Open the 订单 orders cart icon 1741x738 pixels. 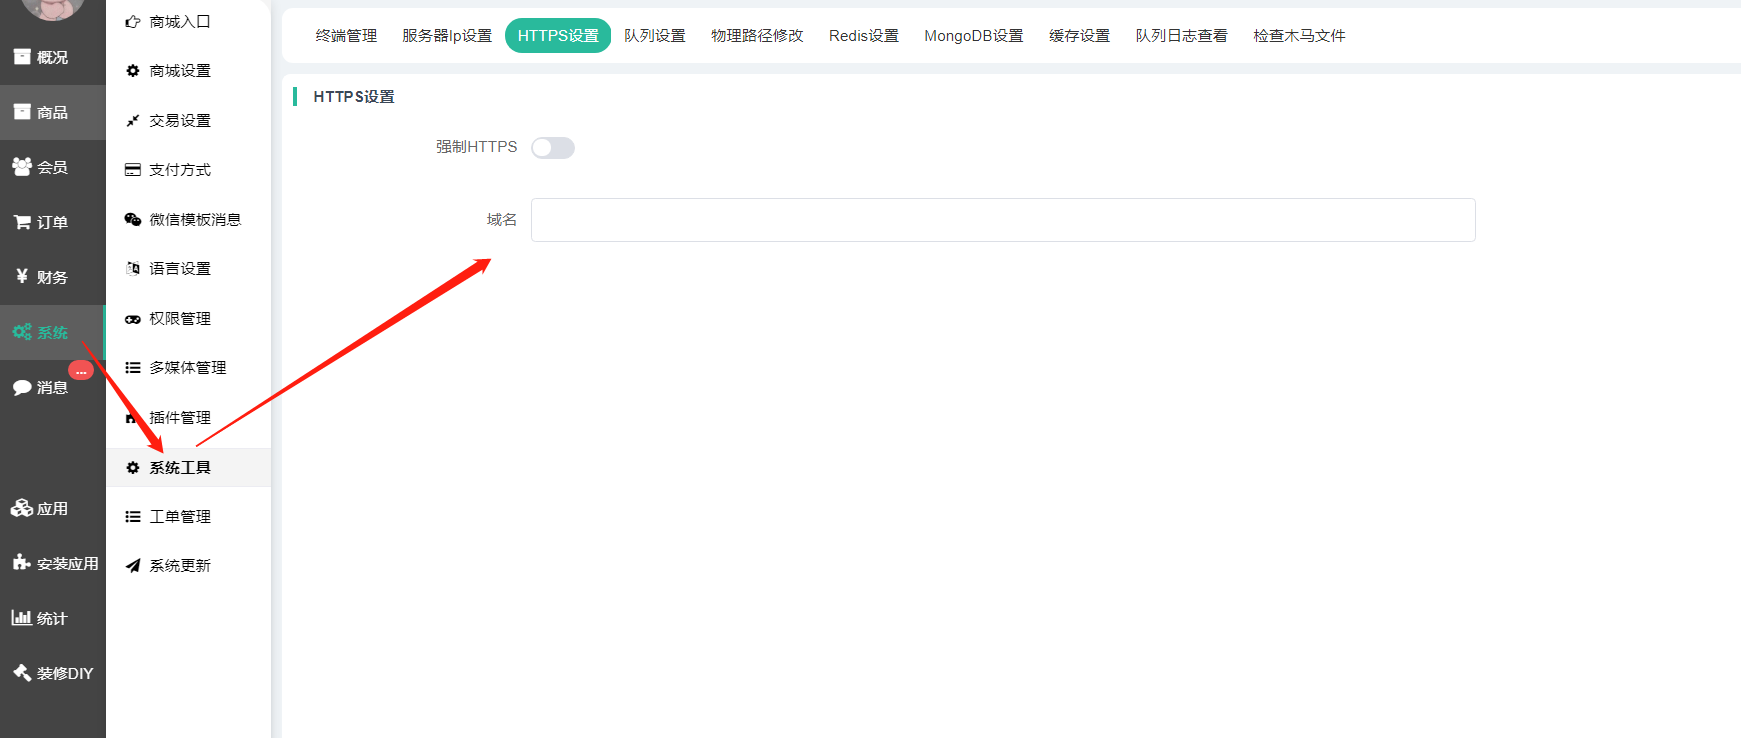pos(22,222)
